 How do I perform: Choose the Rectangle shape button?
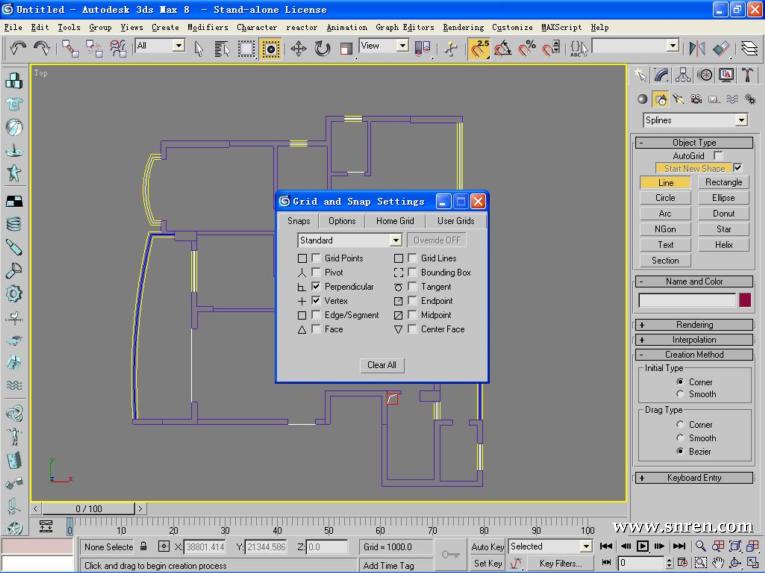723,183
